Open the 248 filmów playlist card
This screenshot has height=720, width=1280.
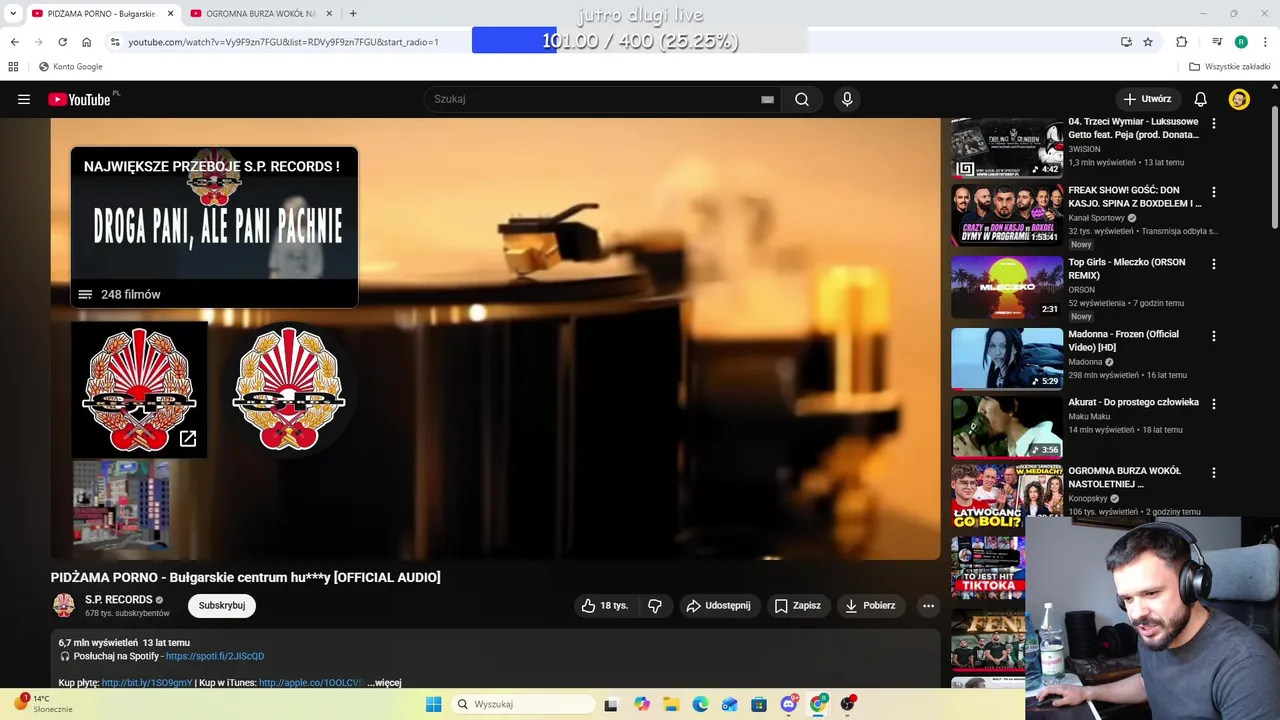214,227
